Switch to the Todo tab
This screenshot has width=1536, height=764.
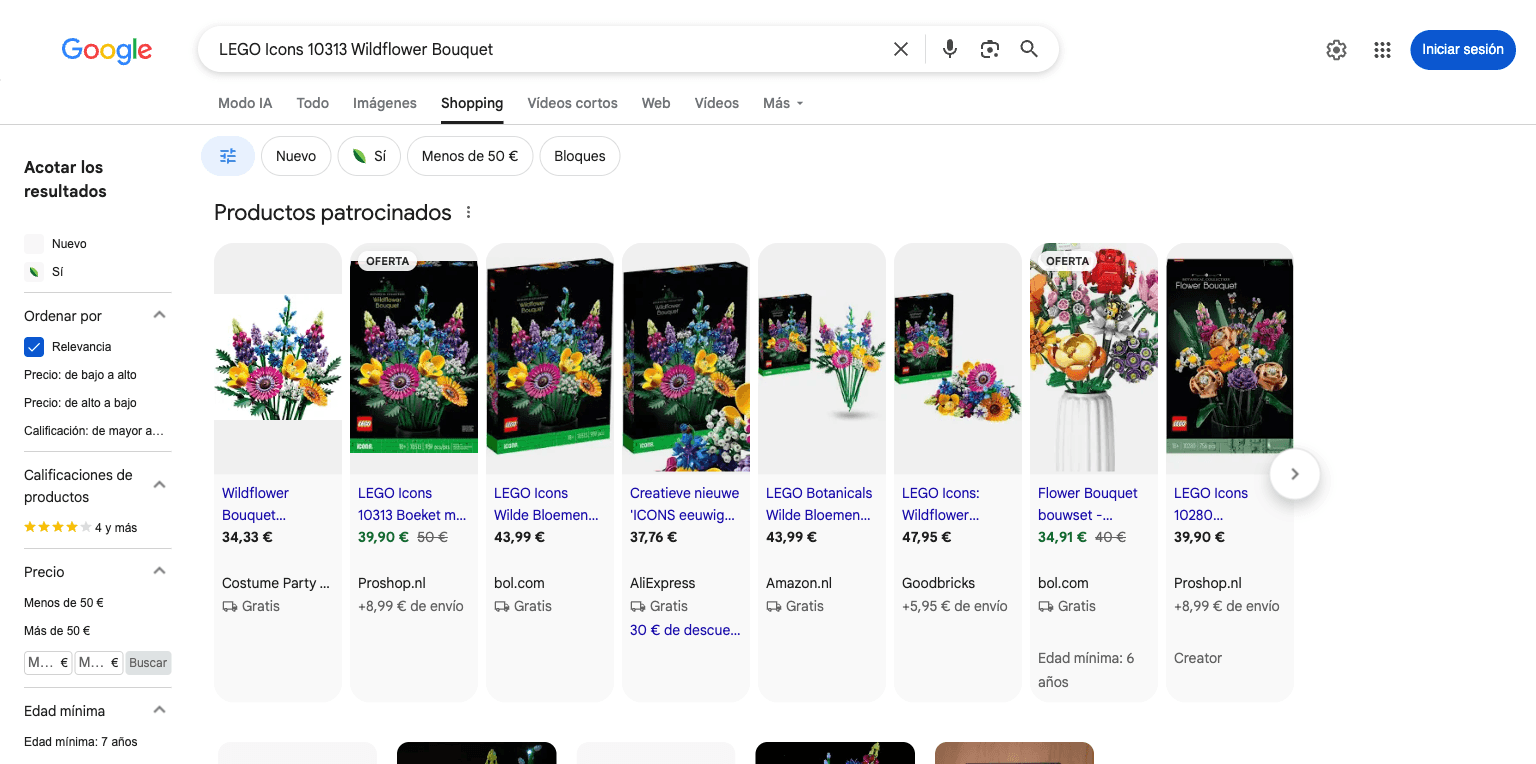[x=313, y=103]
